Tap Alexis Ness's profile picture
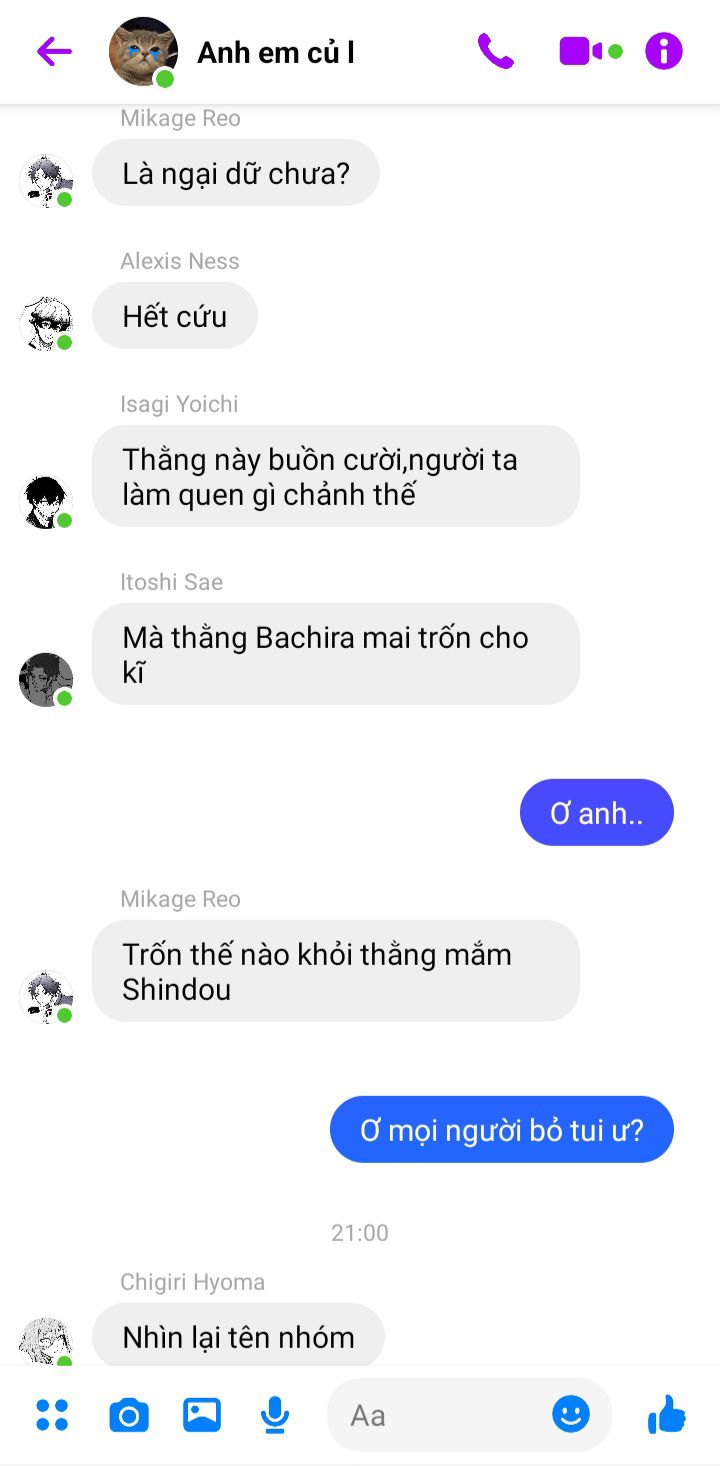Screen dimensions: 720x1466 [x=46, y=323]
